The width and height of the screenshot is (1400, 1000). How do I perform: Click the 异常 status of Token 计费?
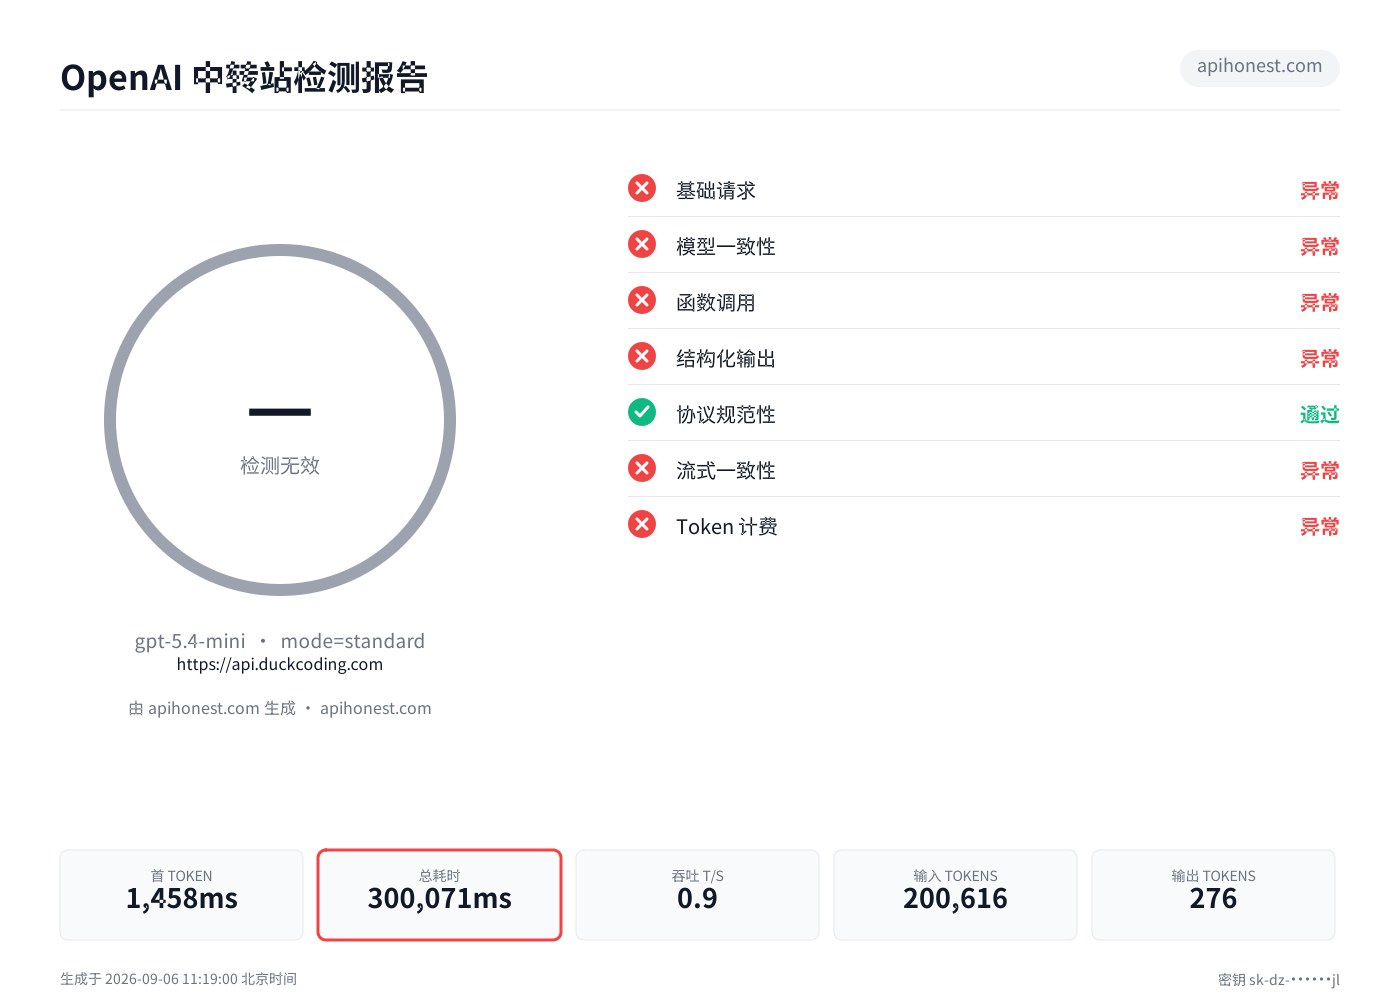click(1319, 526)
